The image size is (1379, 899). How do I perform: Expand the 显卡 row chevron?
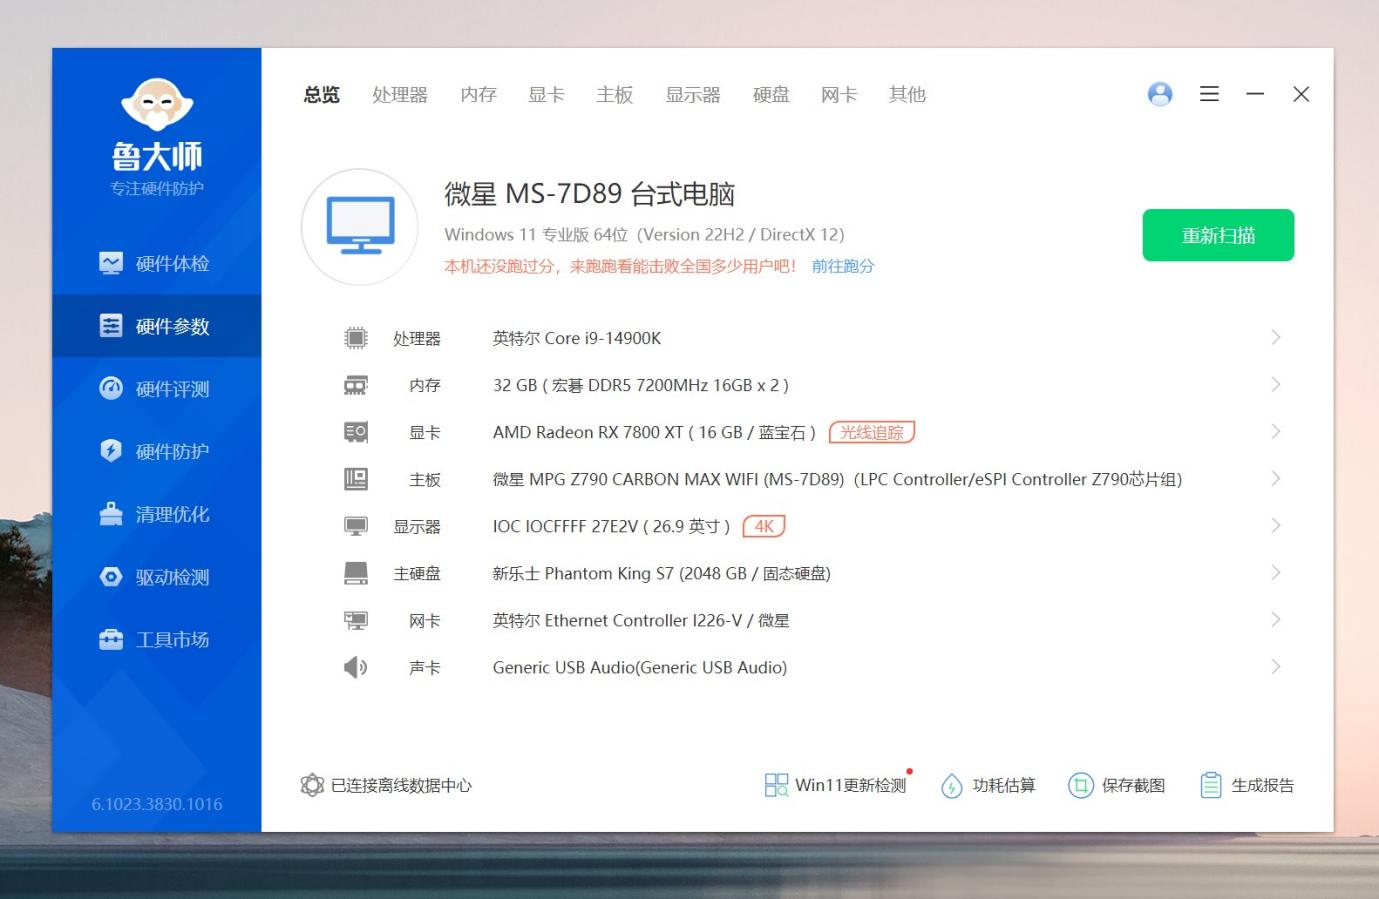(1276, 431)
